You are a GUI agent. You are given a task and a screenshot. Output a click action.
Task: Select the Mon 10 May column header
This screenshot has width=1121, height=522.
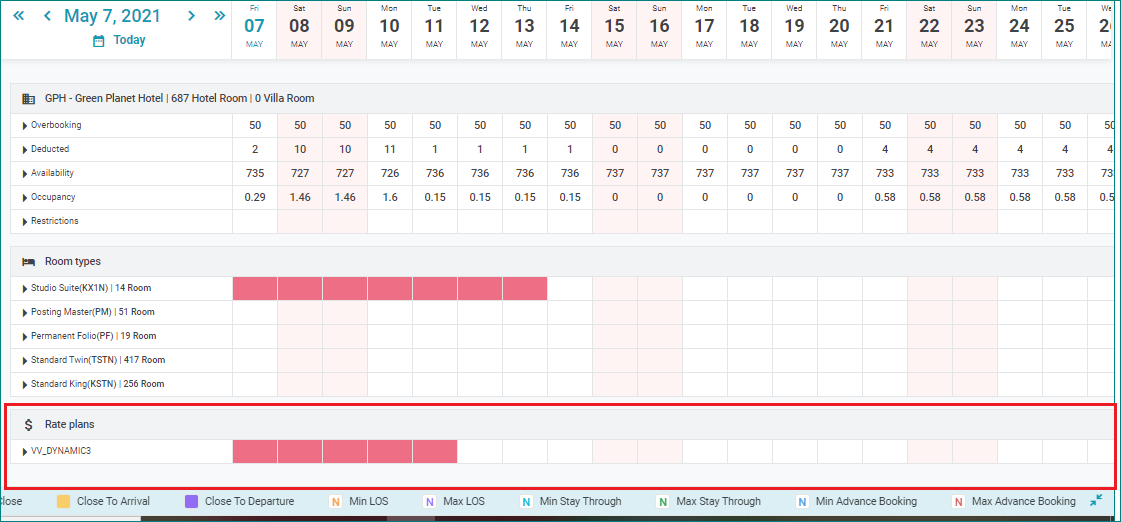[389, 28]
